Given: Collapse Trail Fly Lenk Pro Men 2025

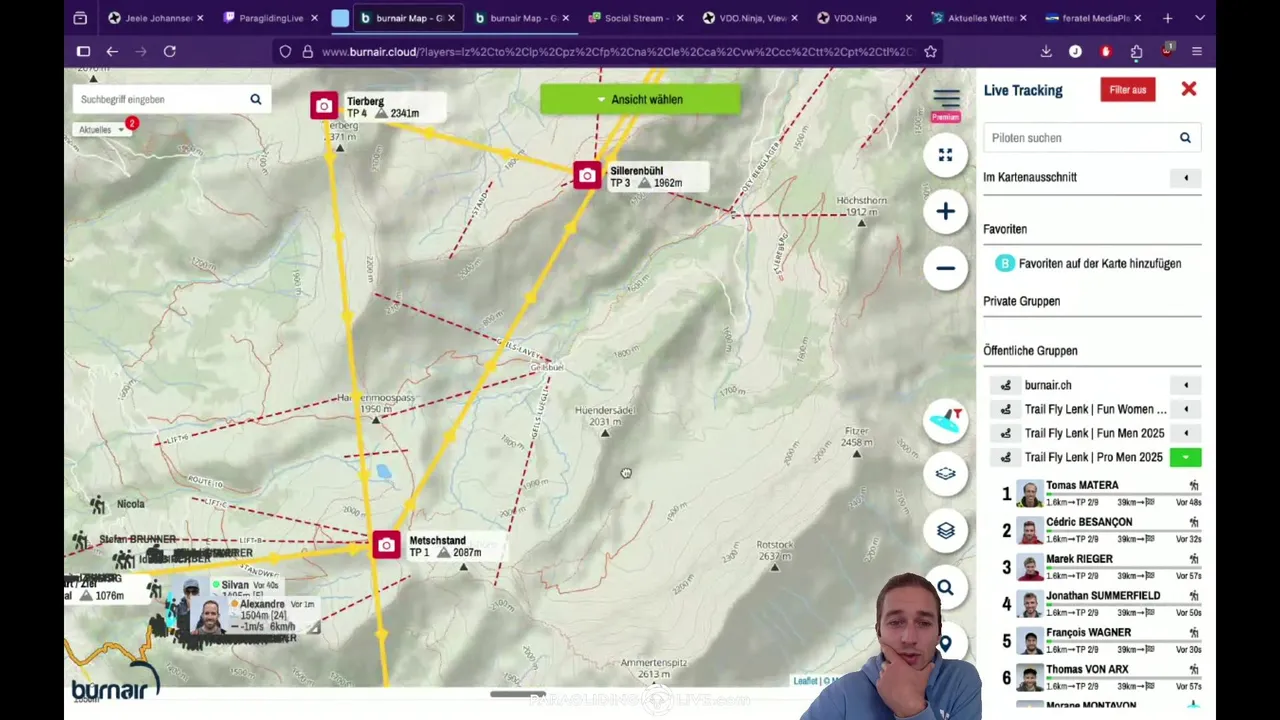Looking at the screenshot, I should coord(1186,457).
